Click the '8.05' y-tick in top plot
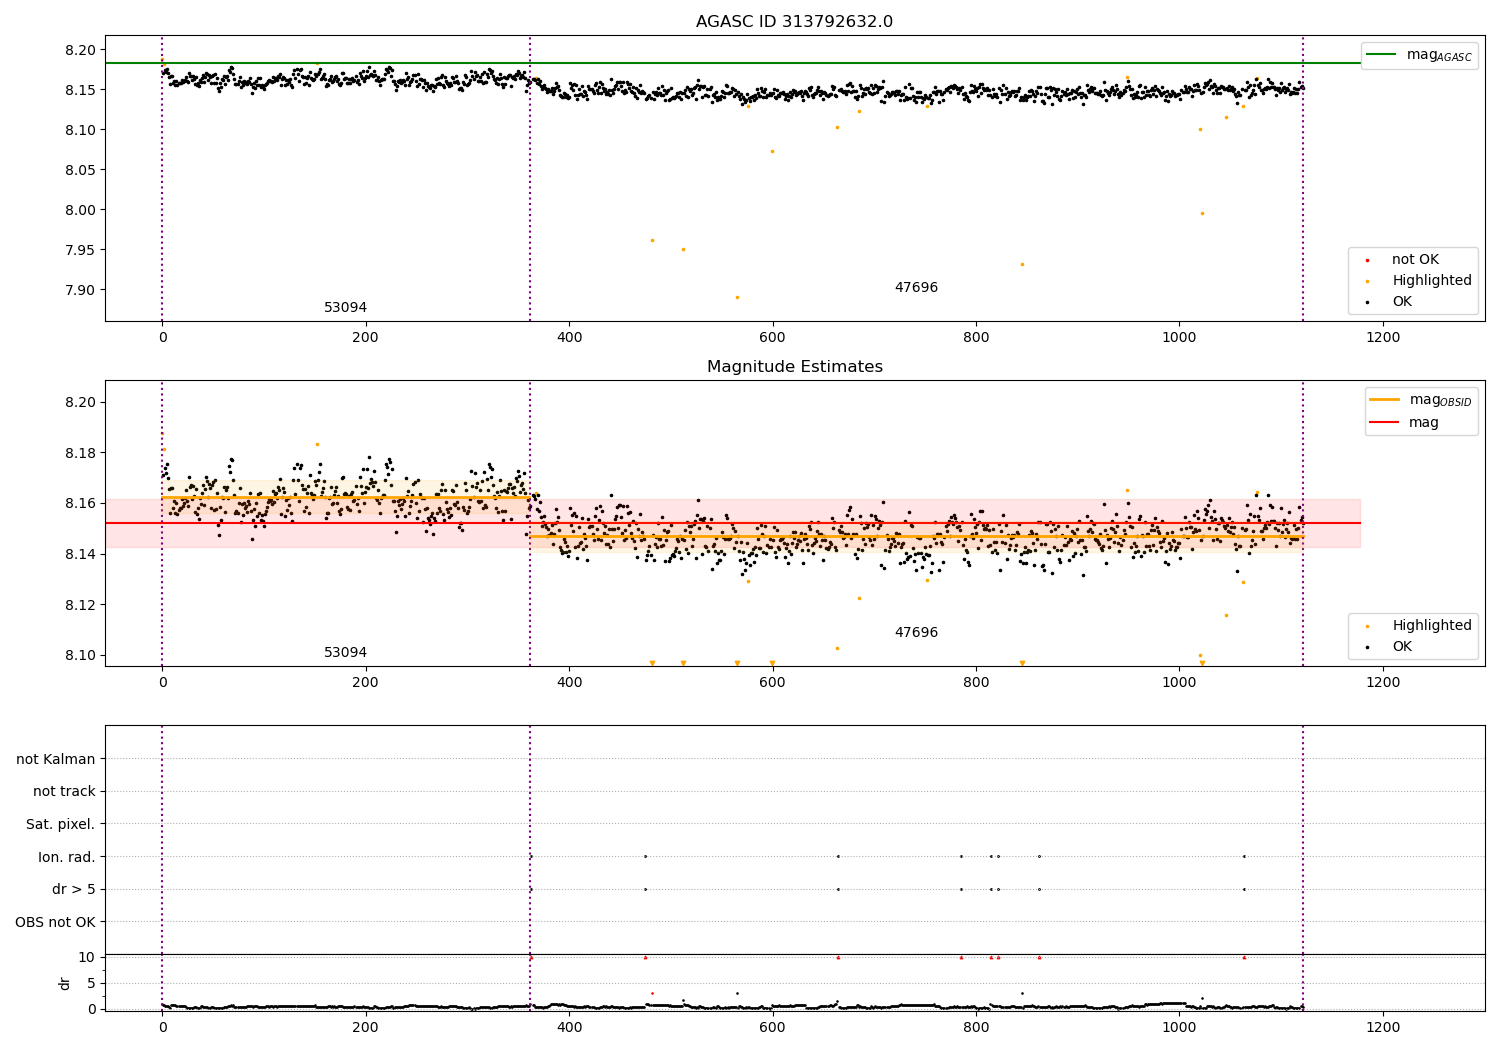 click(x=80, y=170)
